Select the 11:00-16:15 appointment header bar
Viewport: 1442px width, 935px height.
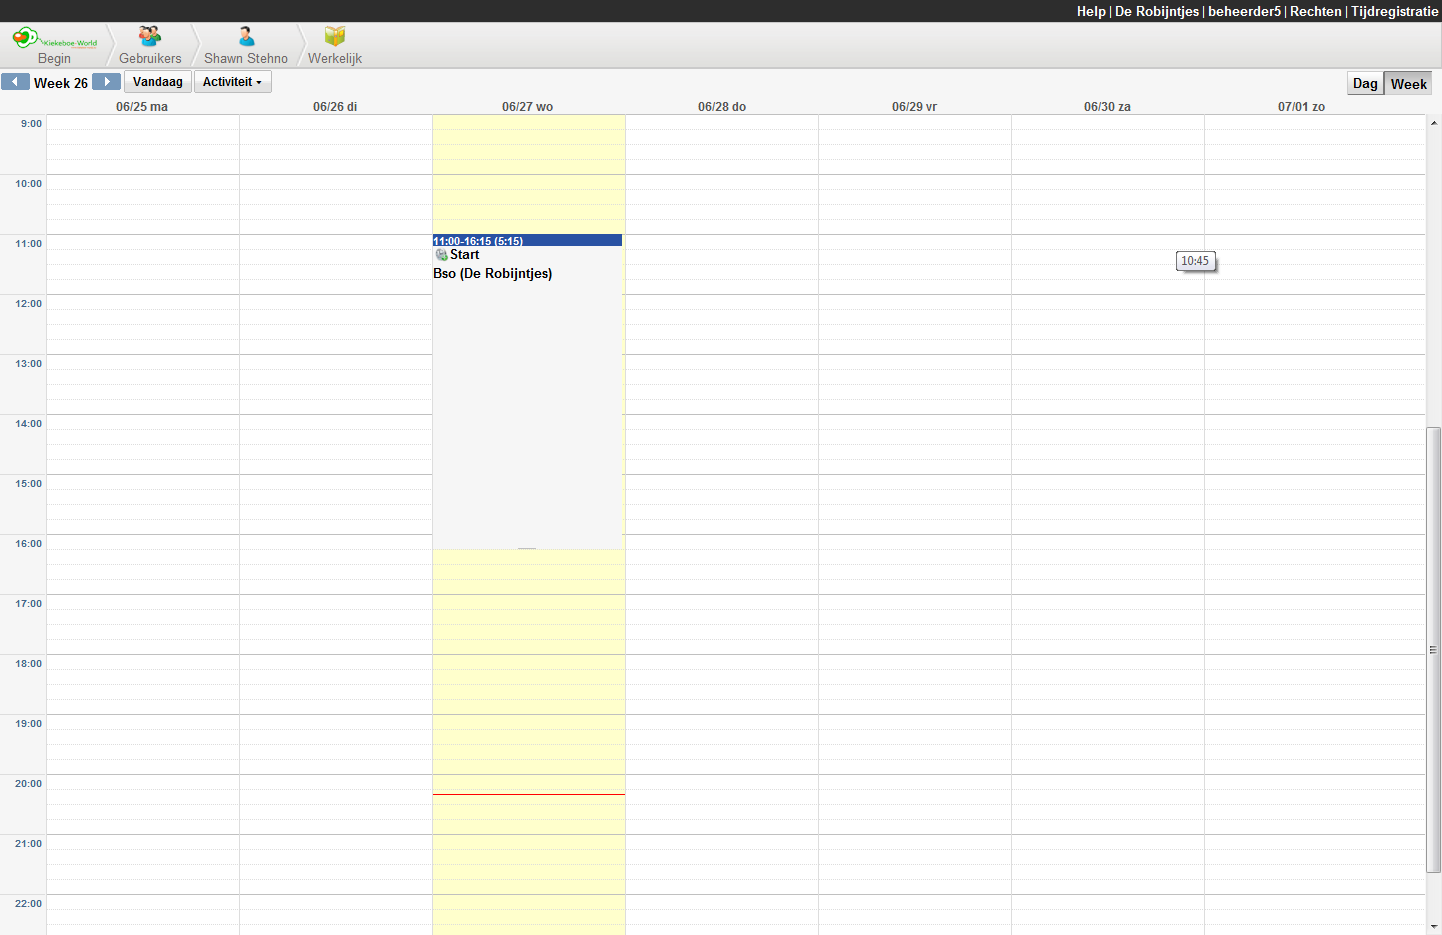coord(527,241)
